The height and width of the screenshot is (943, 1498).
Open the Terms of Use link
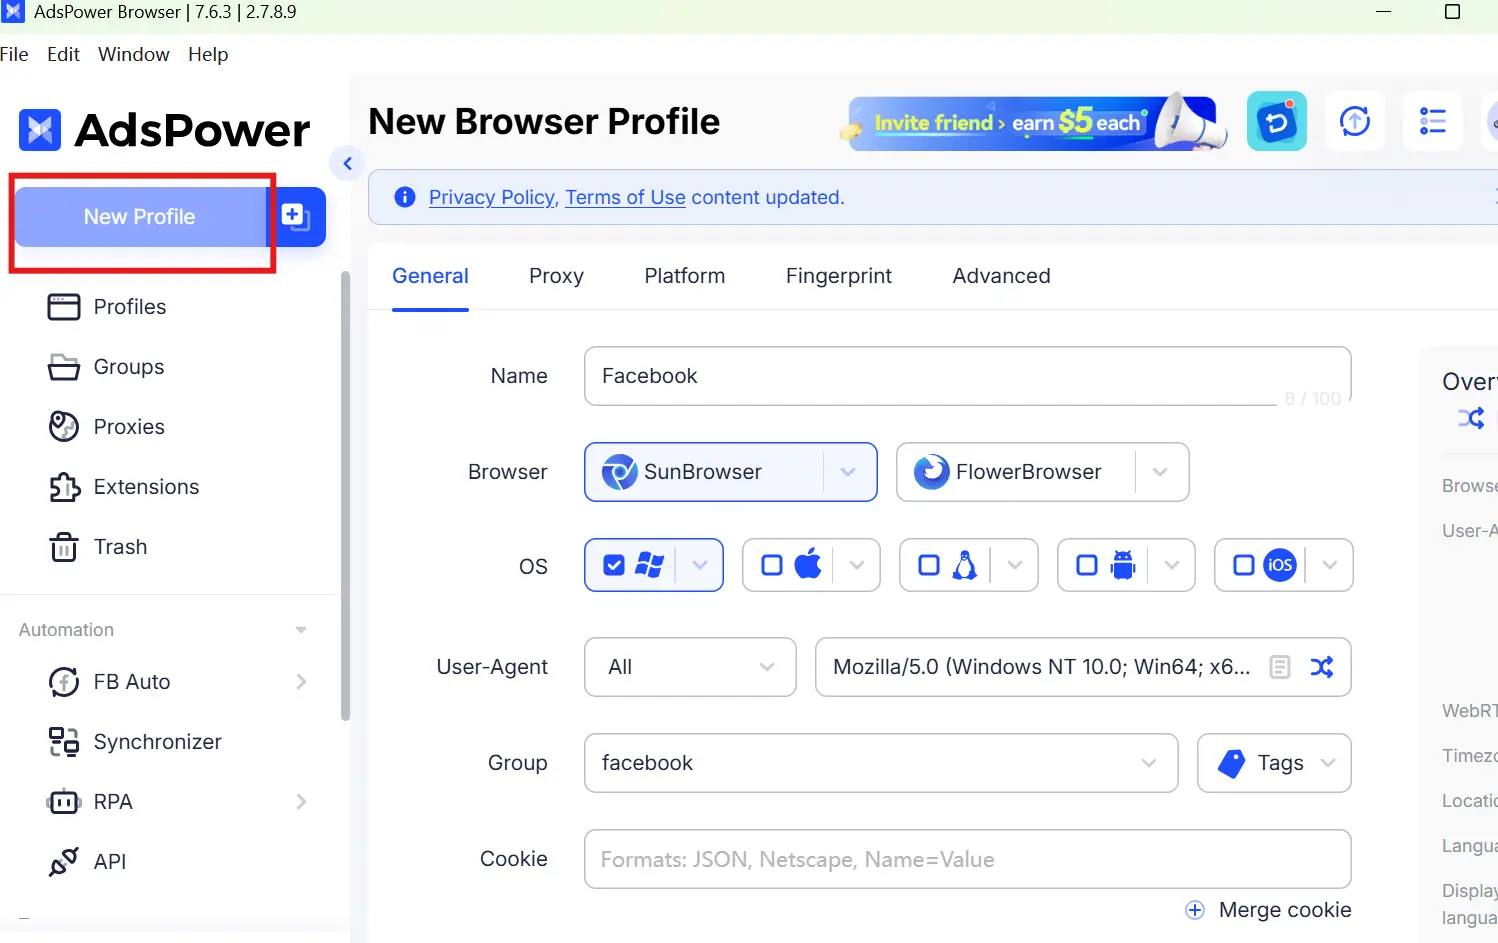pos(625,198)
